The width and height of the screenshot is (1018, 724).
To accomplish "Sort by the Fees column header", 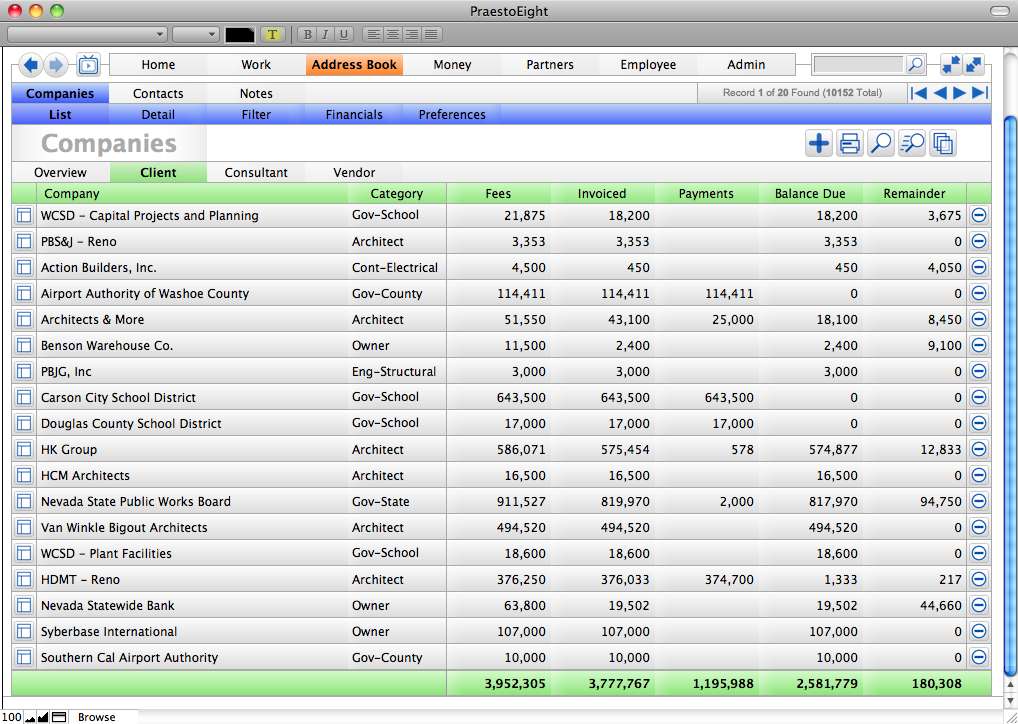I will coord(498,193).
